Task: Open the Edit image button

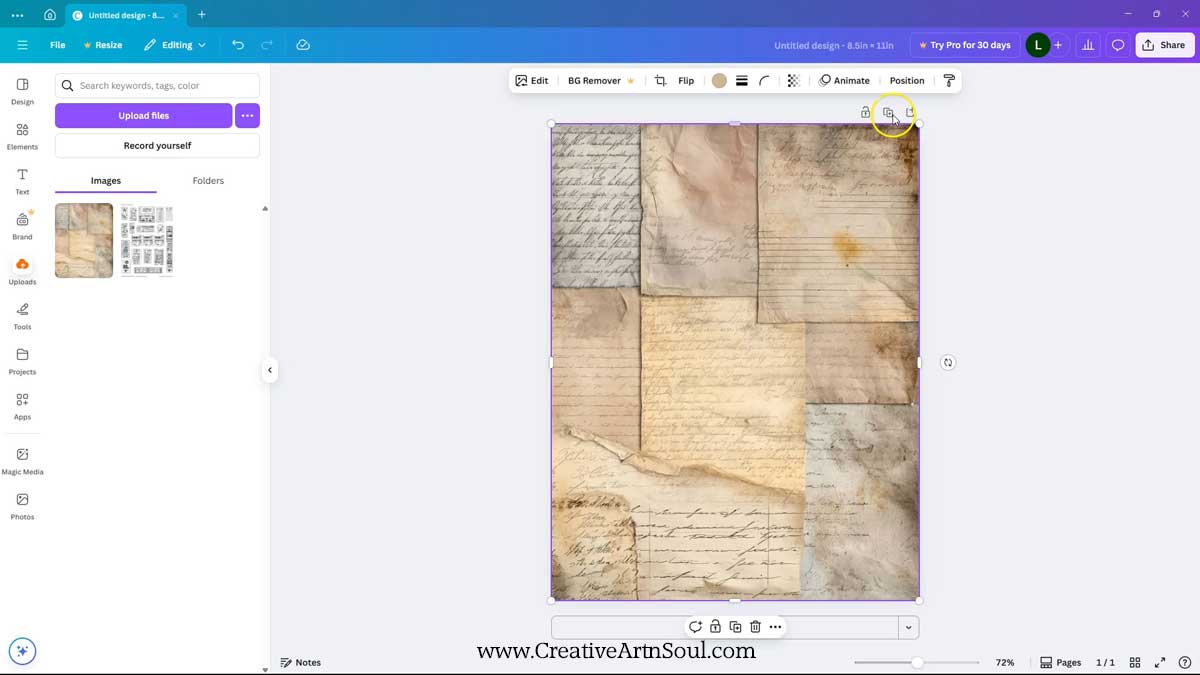Action: tap(532, 81)
